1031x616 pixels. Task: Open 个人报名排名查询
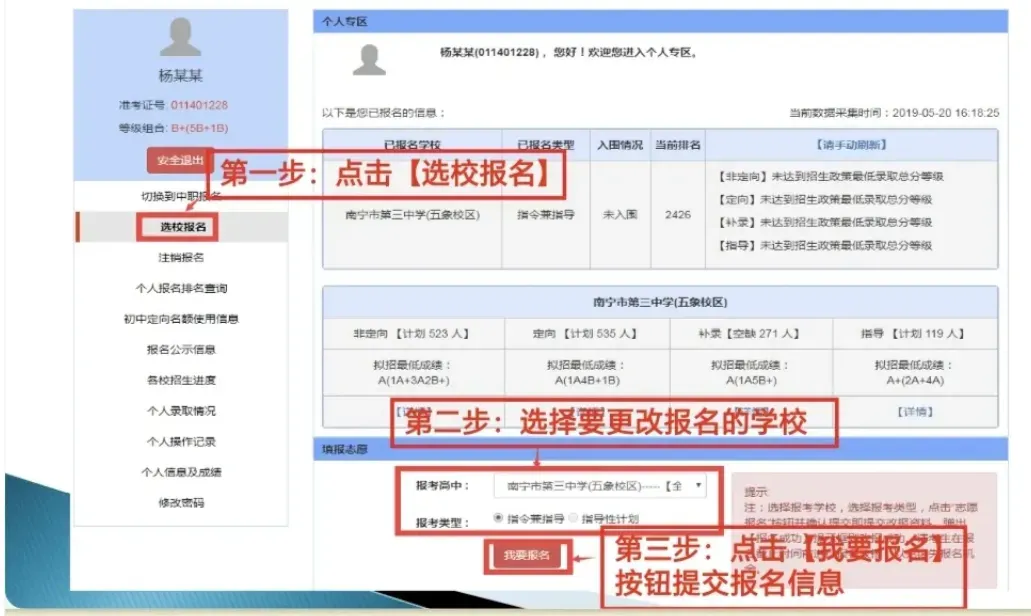pos(181,288)
